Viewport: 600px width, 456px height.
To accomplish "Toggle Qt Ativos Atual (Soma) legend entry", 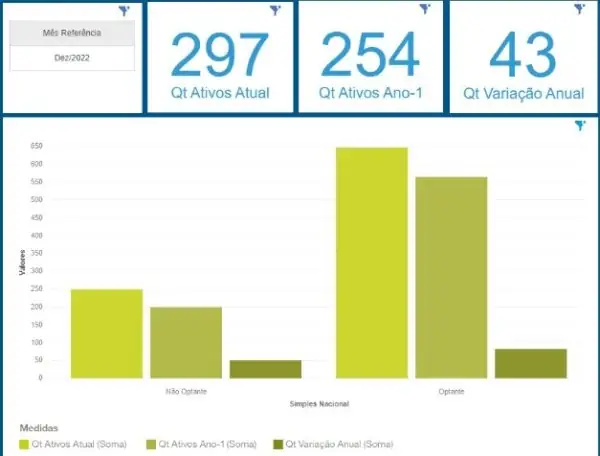I will point(80,442).
